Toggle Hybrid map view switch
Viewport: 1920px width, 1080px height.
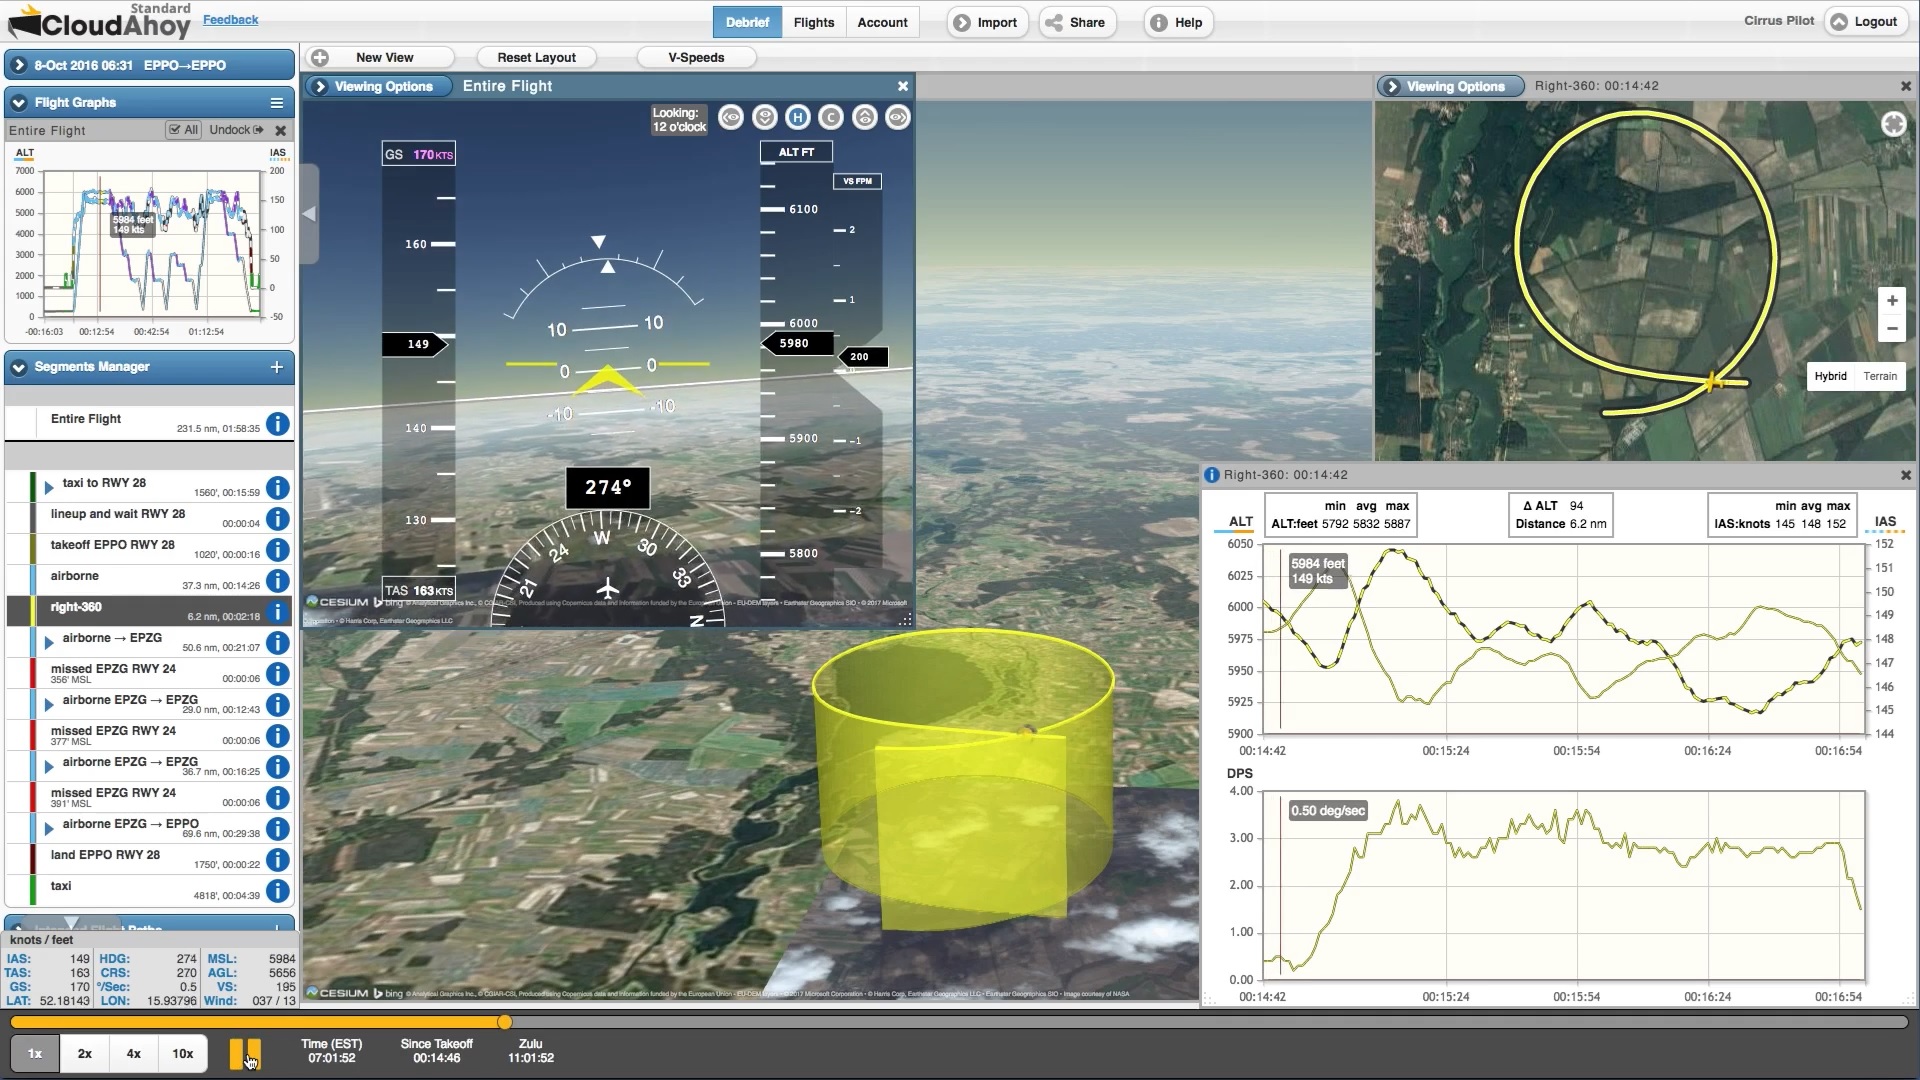(x=1830, y=376)
